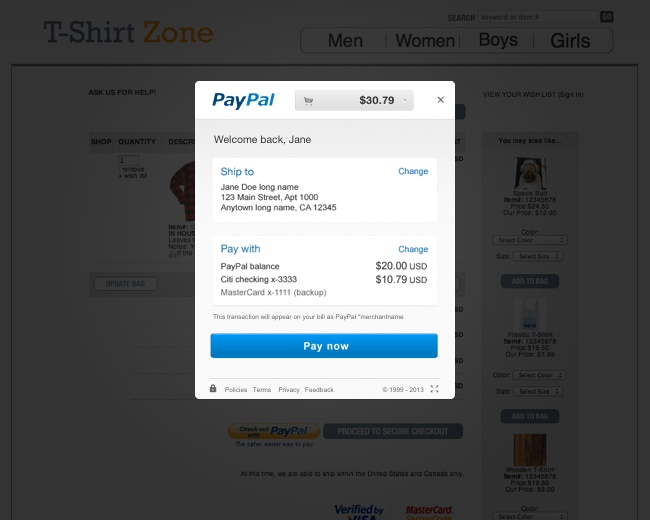Click the fullscreen expand icon in PayPal footer

tap(434, 389)
